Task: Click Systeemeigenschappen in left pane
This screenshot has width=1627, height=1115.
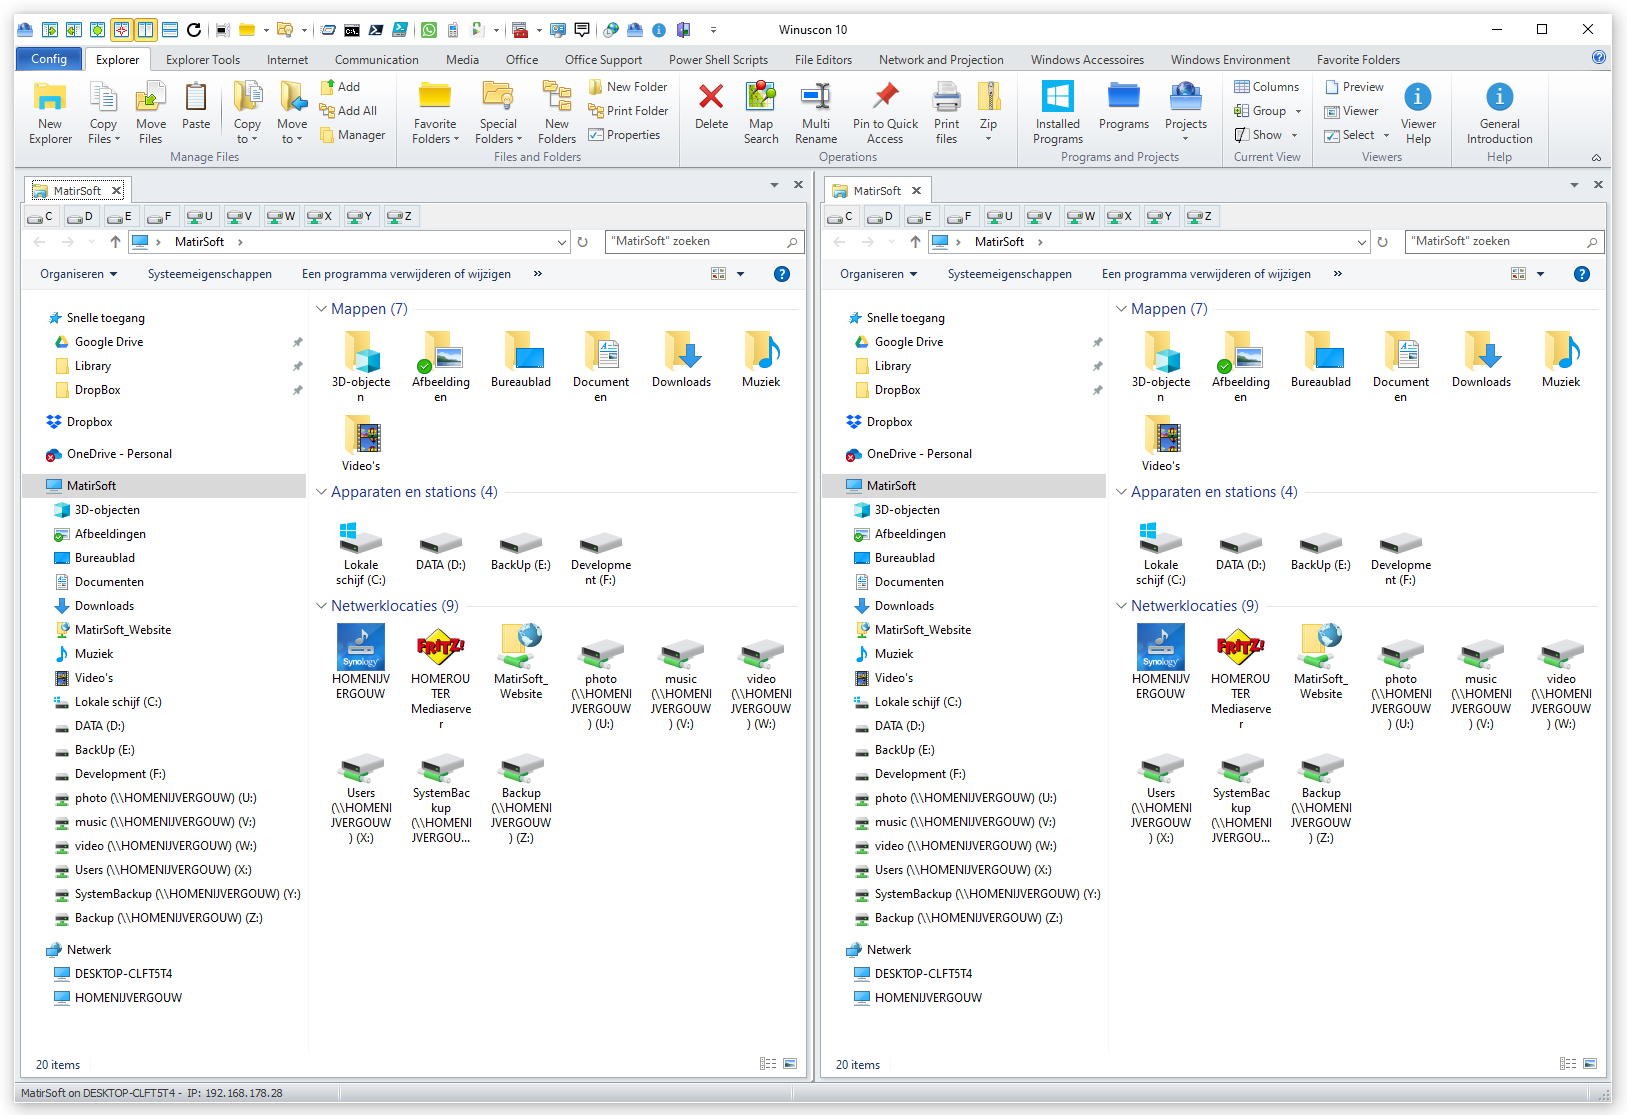Action: click(x=210, y=274)
